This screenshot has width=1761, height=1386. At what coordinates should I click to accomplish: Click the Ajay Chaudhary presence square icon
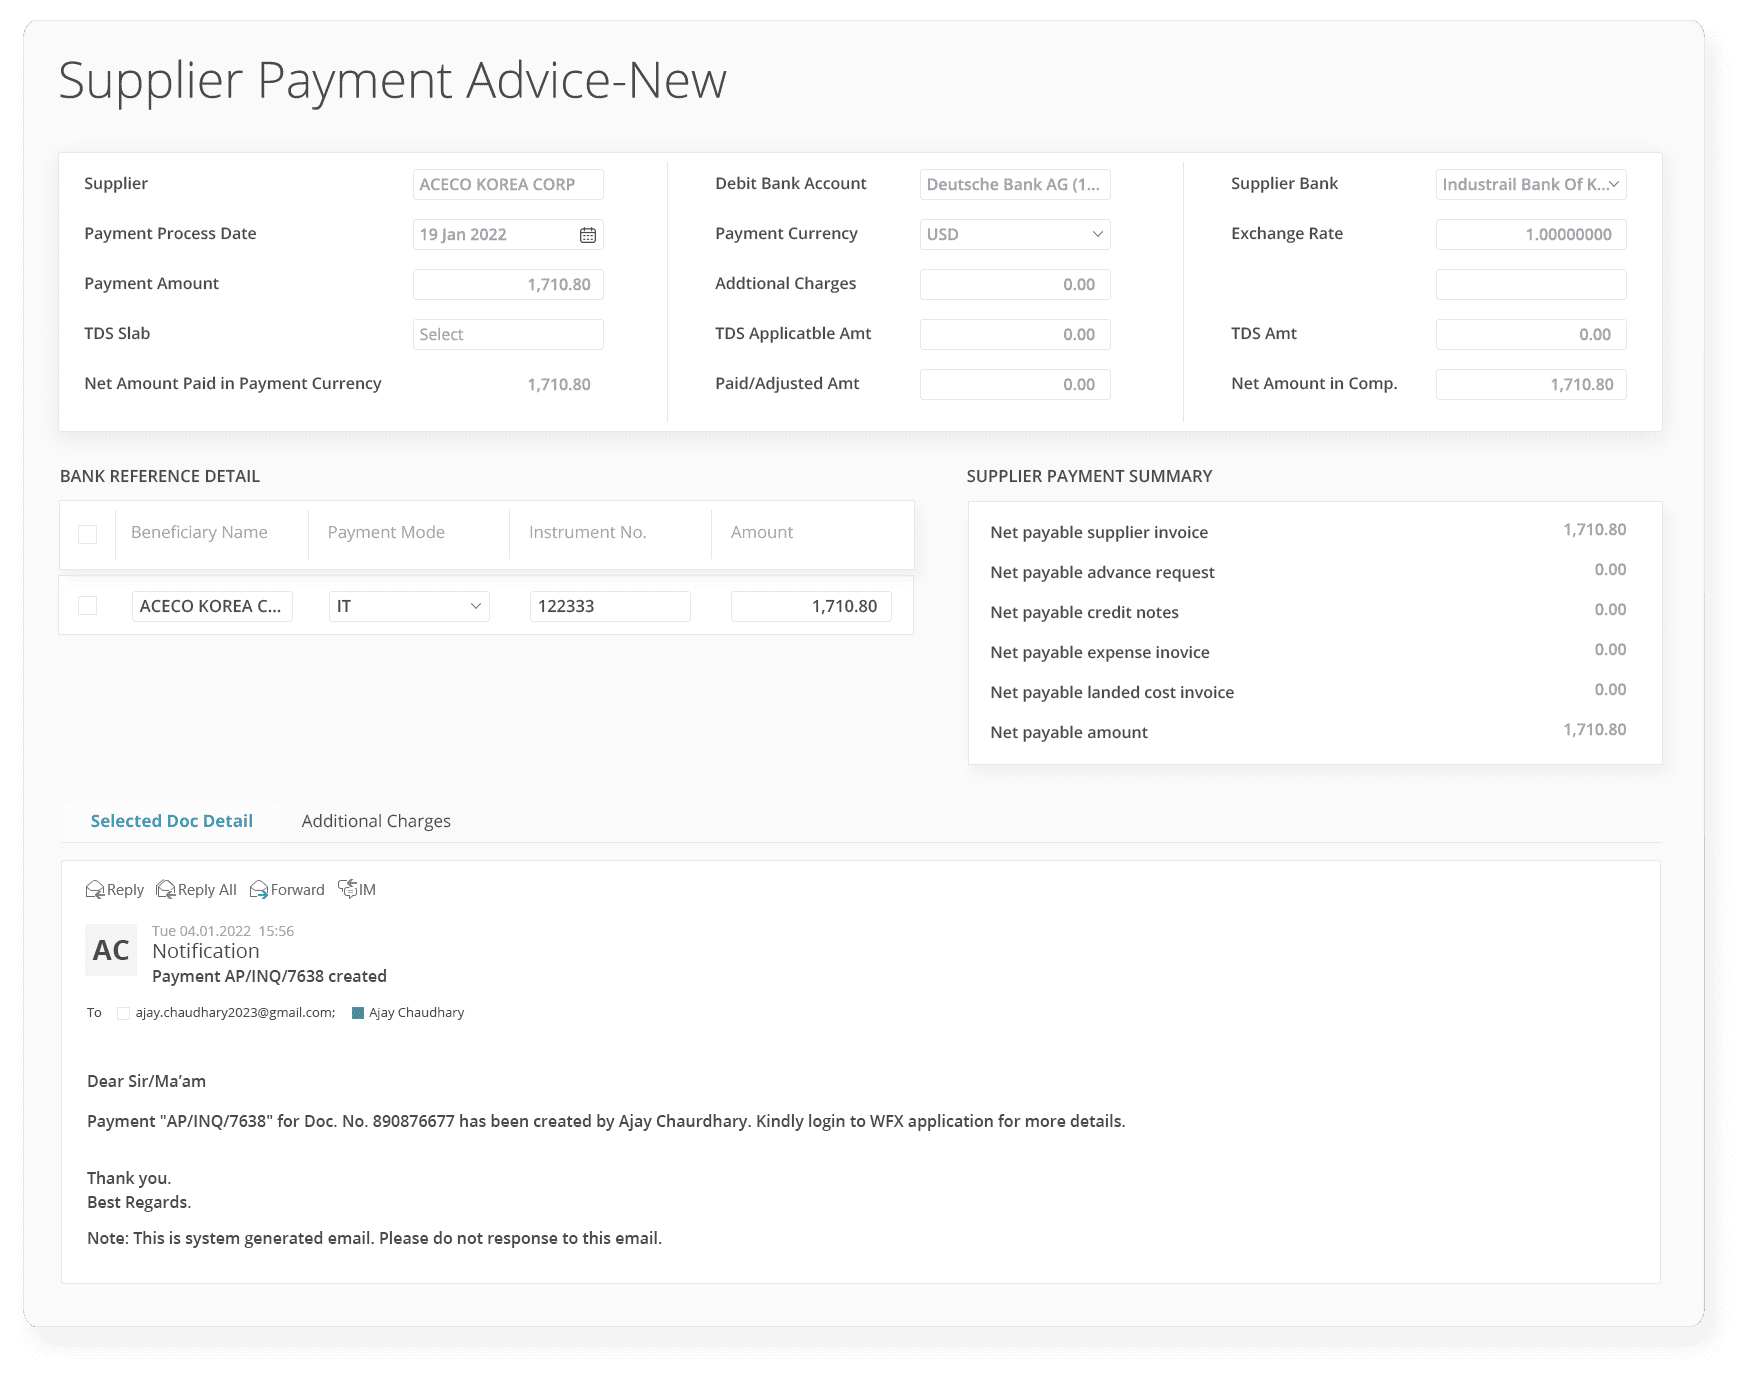pyautogui.click(x=358, y=1013)
